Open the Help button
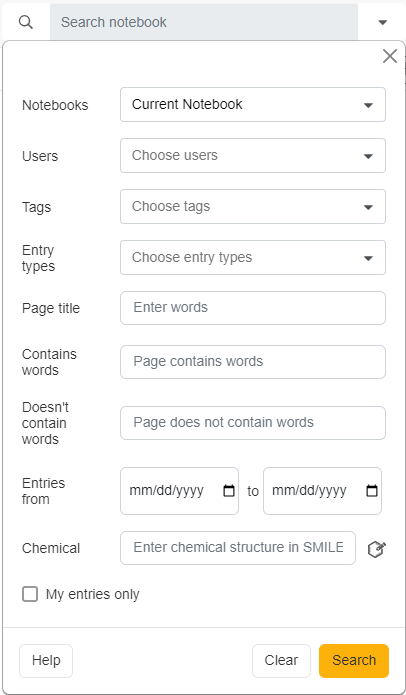 pyautogui.click(x=46, y=660)
